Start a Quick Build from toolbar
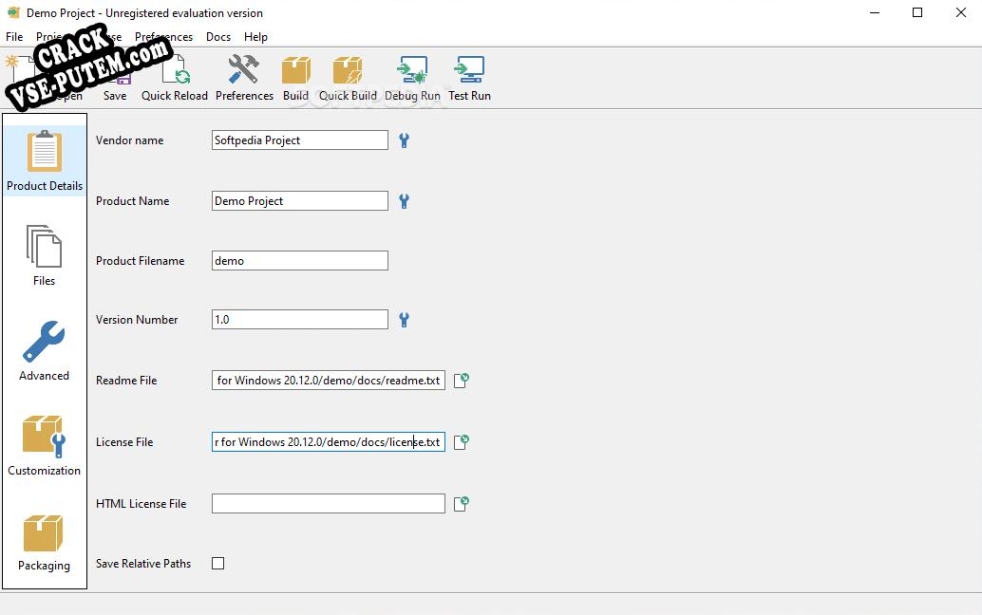The width and height of the screenshot is (982, 615). (348, 79)
